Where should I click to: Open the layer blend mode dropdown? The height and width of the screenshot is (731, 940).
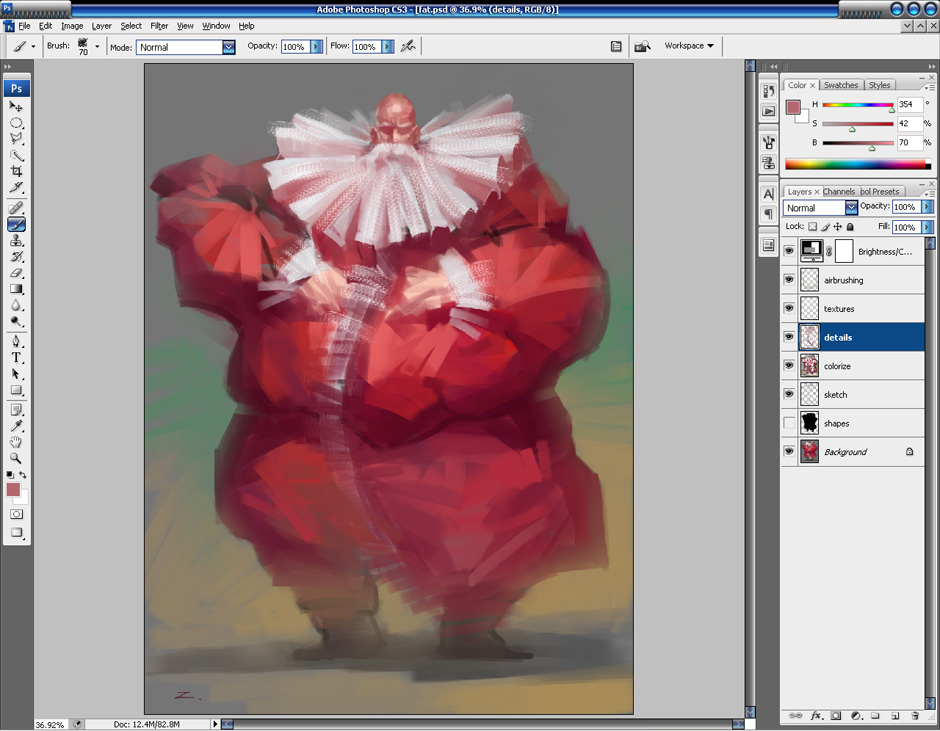click(x=851, y=208)
